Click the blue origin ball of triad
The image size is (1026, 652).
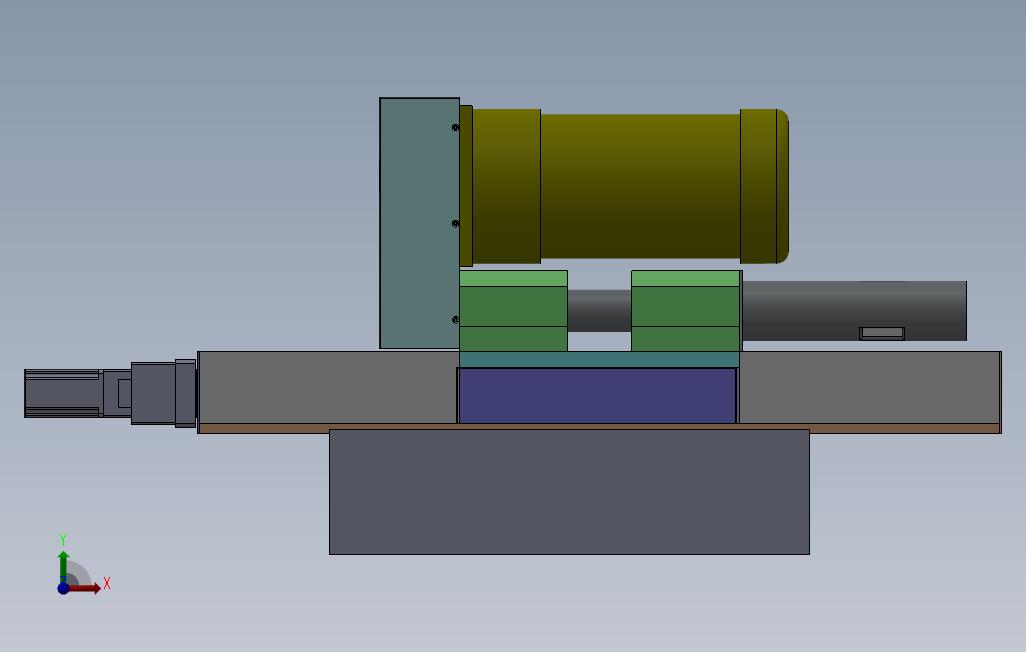[63, 588]
